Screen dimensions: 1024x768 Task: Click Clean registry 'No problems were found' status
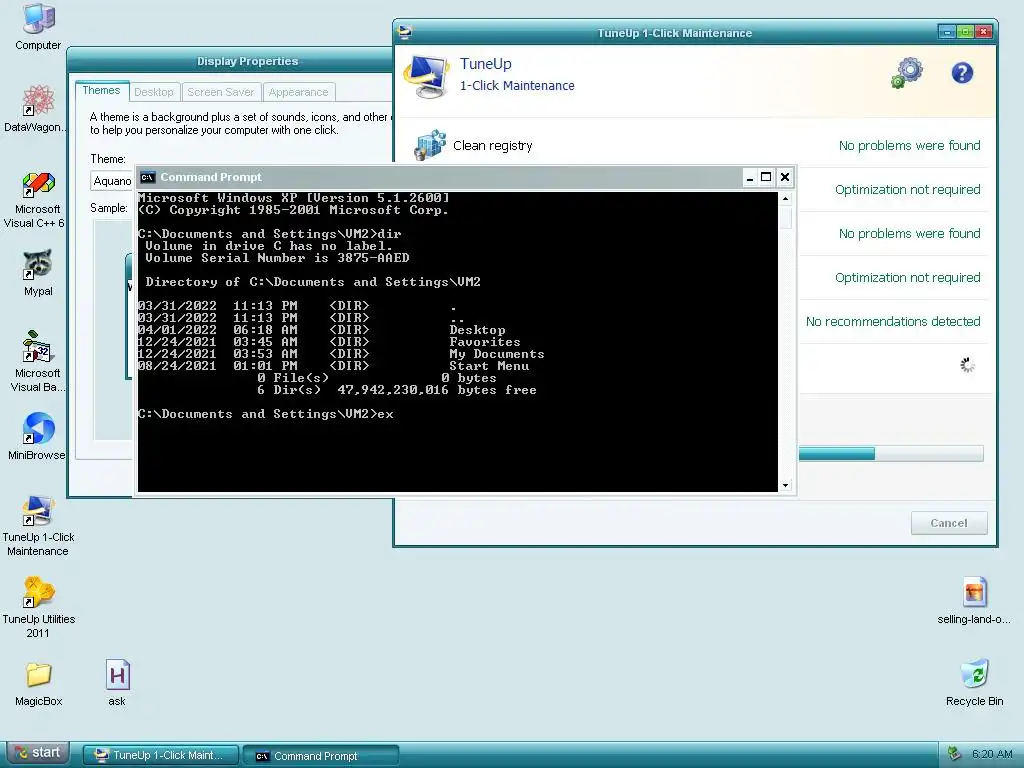[x=909, y=145]
